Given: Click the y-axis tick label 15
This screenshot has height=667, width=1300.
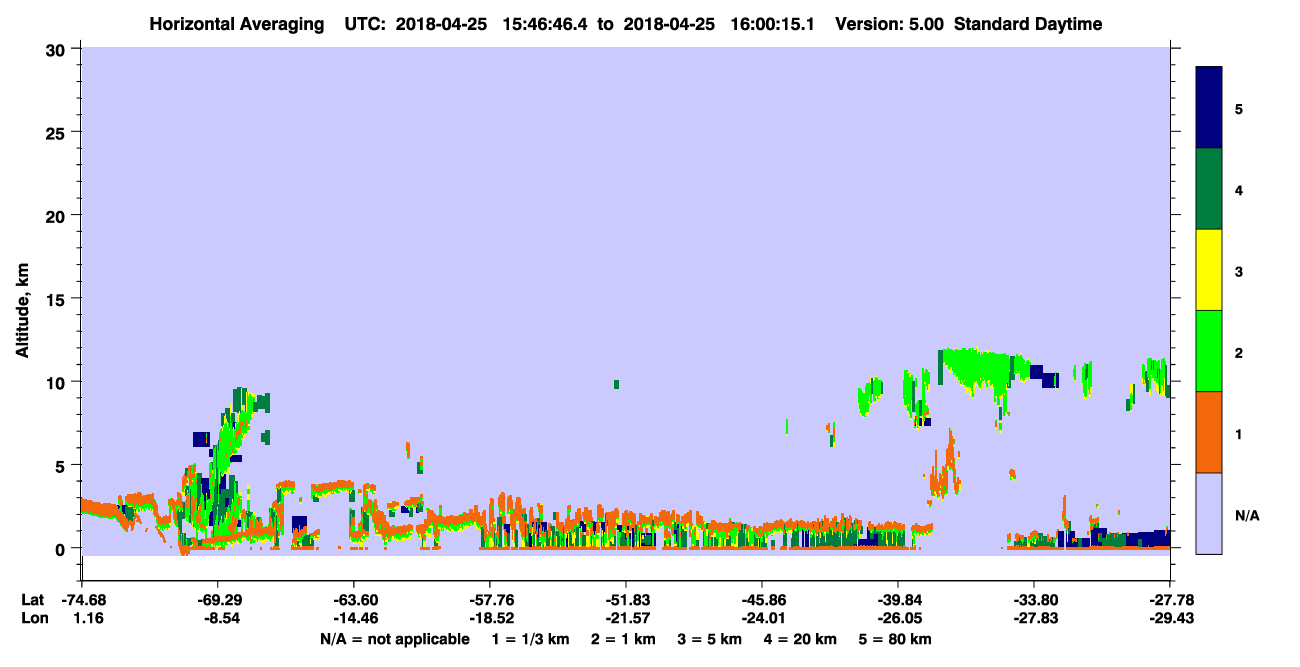Looking at the screenshot, I should click(x=58, y=298).
